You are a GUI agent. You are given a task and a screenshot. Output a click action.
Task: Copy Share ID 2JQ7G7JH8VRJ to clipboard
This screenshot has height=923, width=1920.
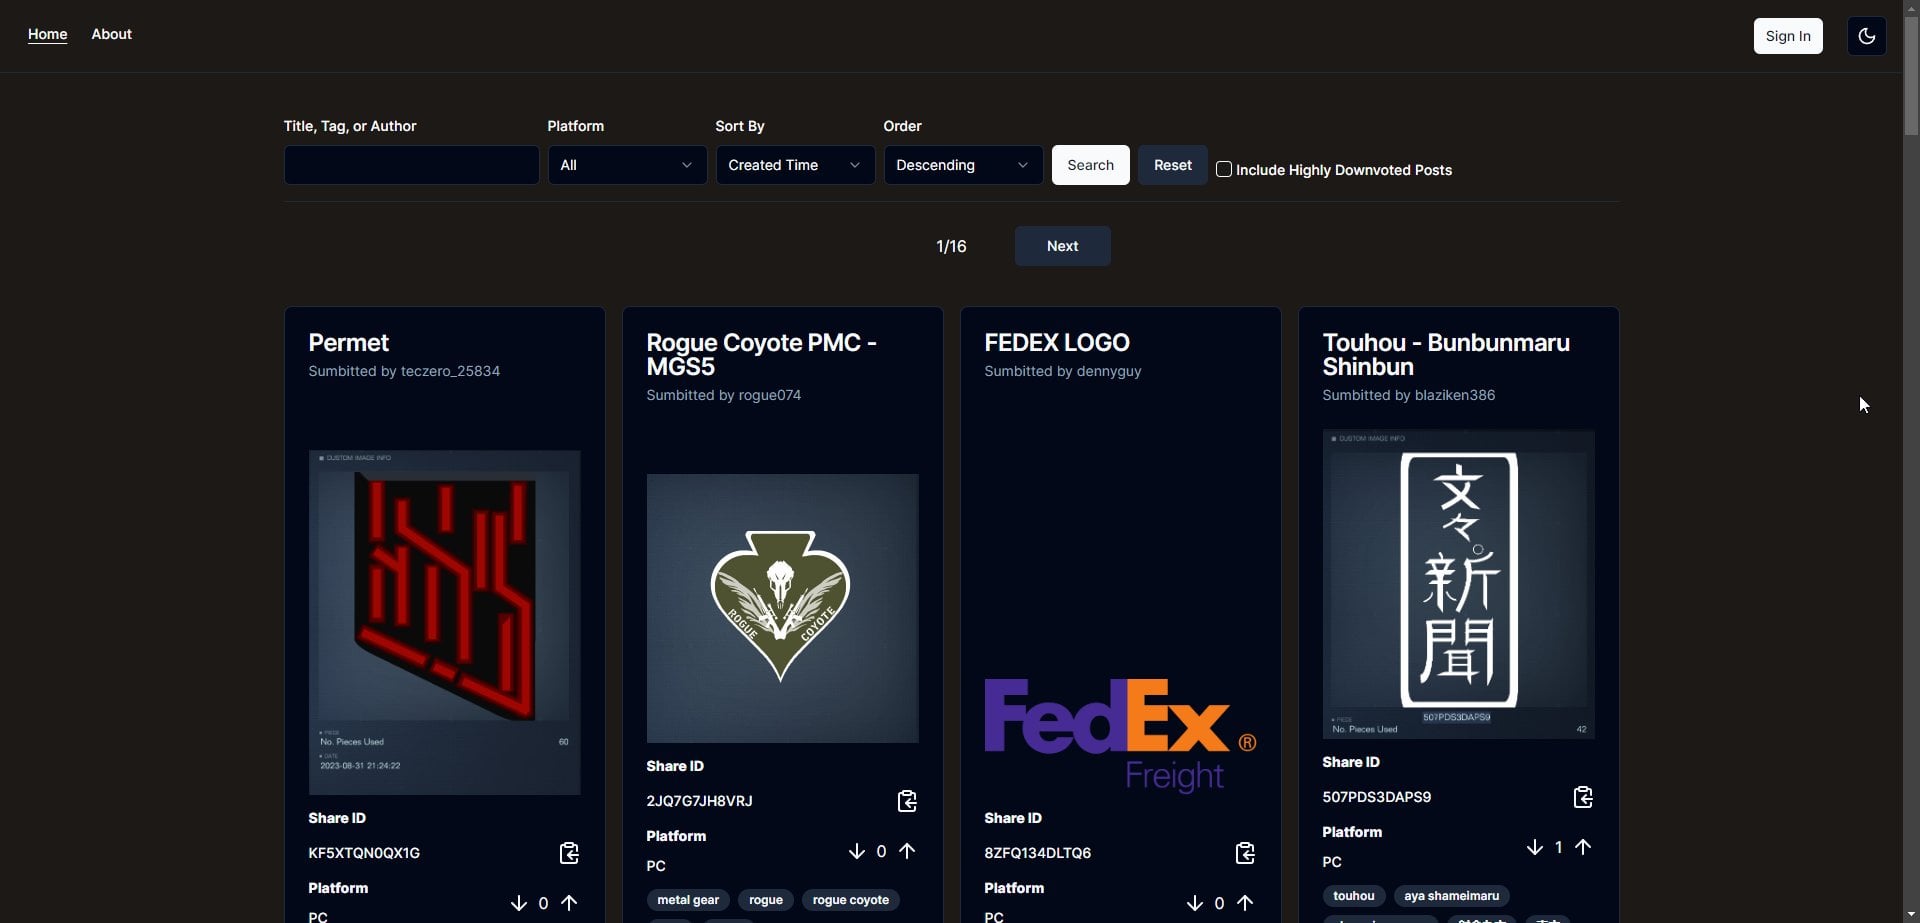pos(907,801)
